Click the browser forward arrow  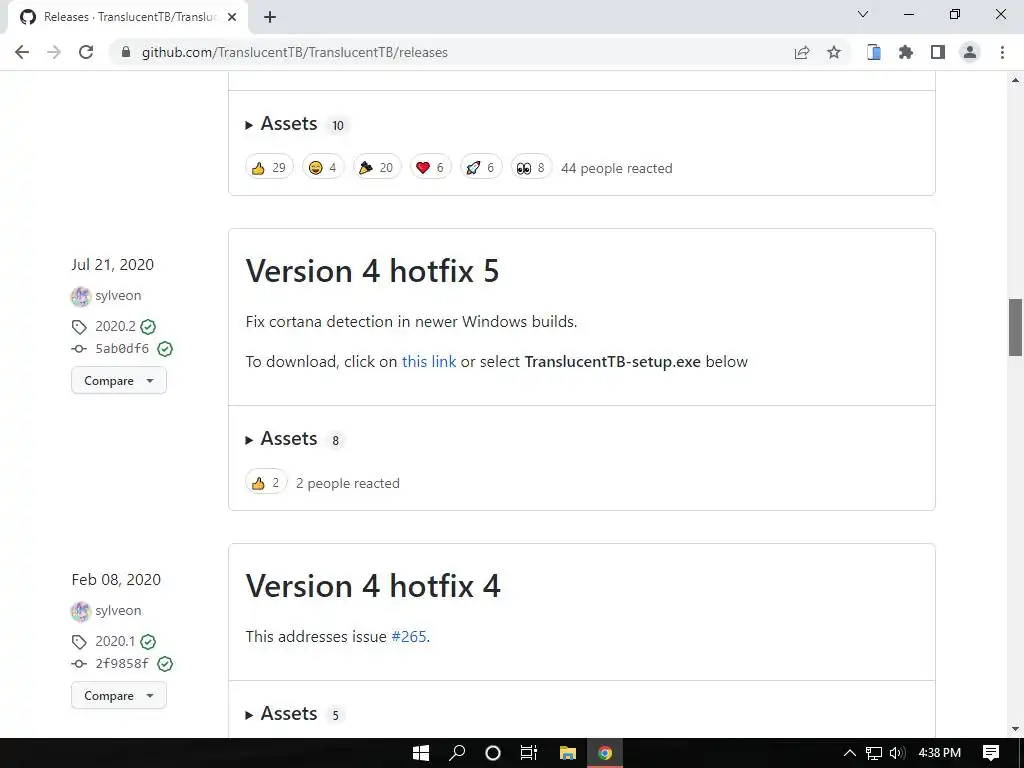click(x=54, y=52)
